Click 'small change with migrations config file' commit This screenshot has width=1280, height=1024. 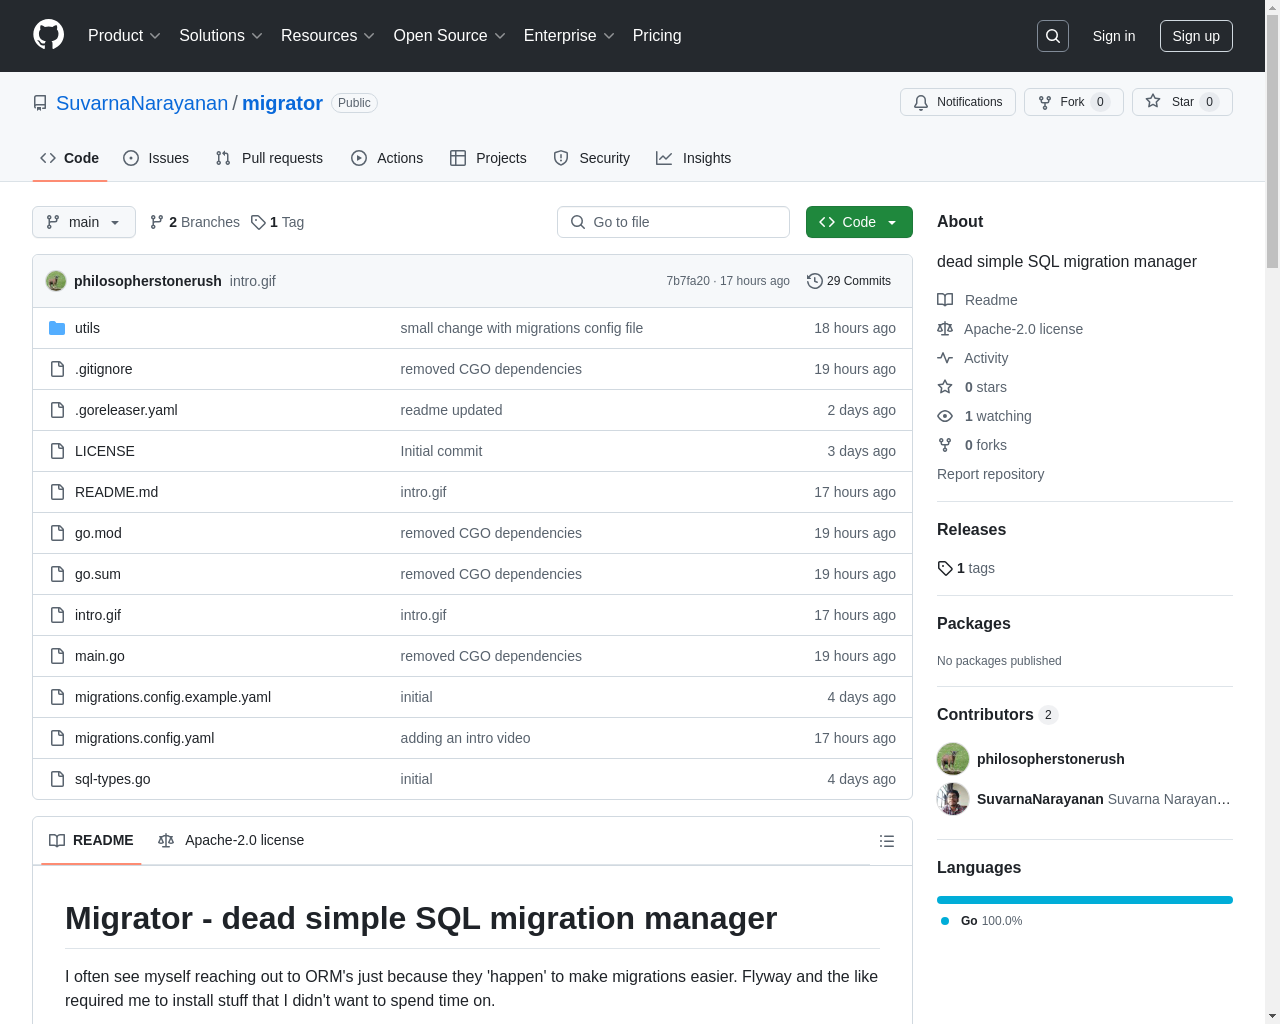coord(522,328)
